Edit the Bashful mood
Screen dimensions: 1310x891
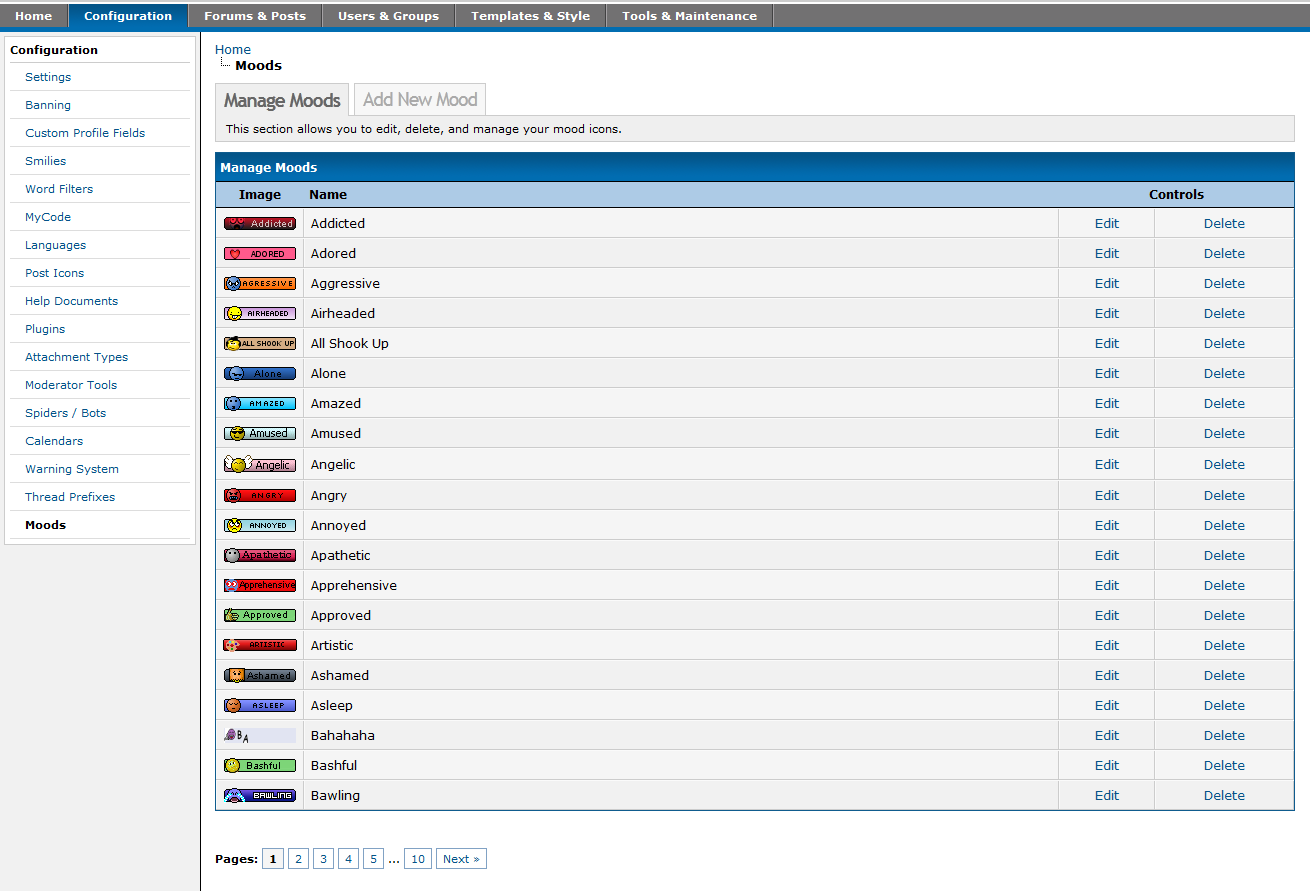pyautogui.click(x=1106, y=766)
